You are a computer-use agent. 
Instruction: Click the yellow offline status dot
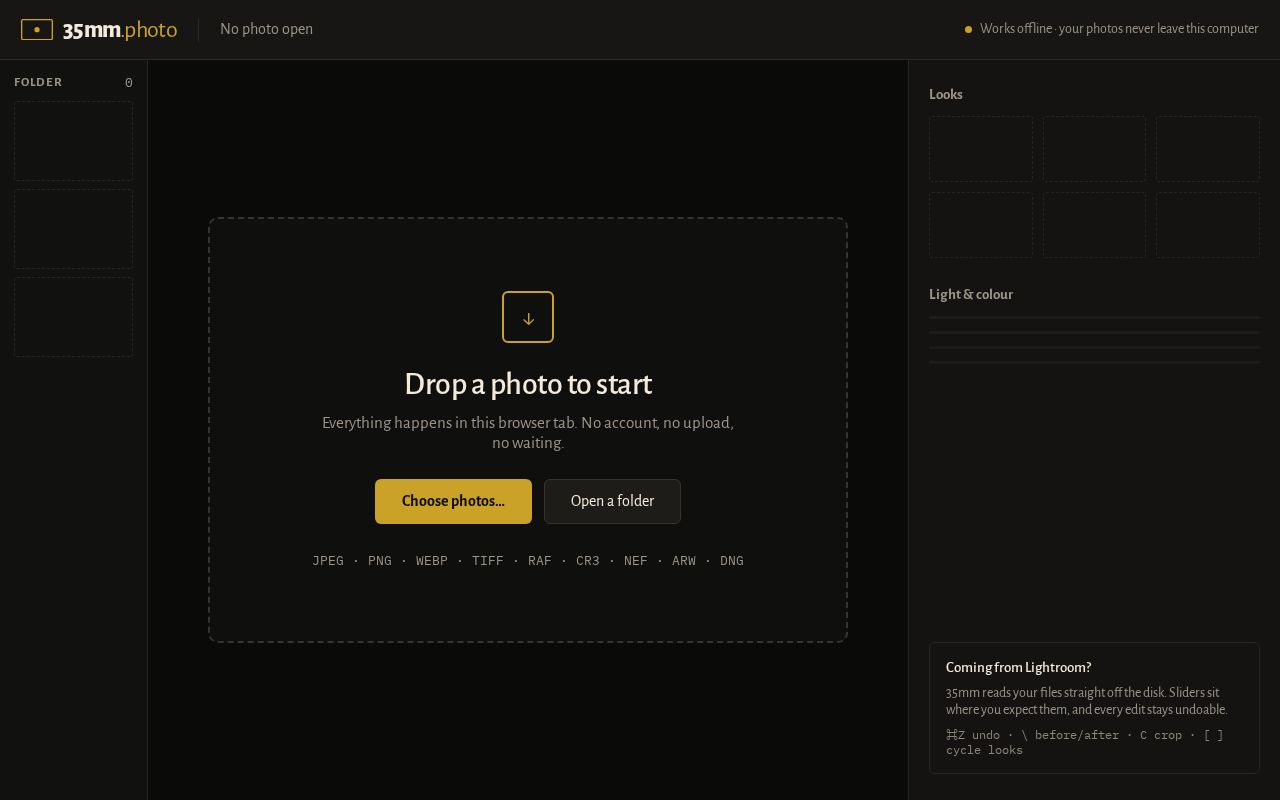point(968,30)
